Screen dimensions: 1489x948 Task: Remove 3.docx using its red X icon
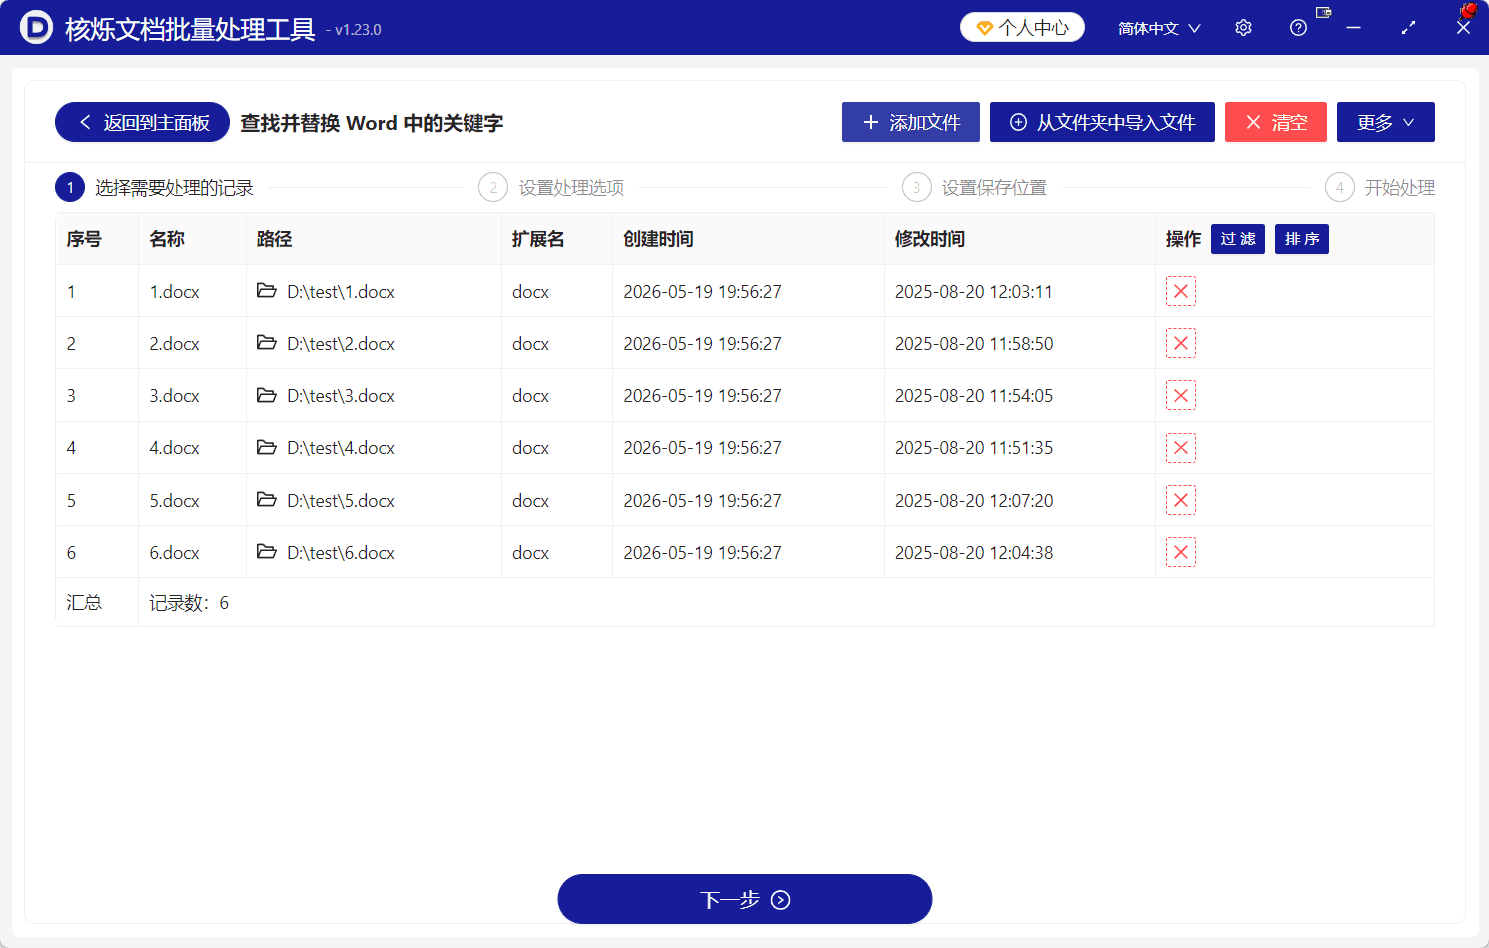coord(1181,395)
